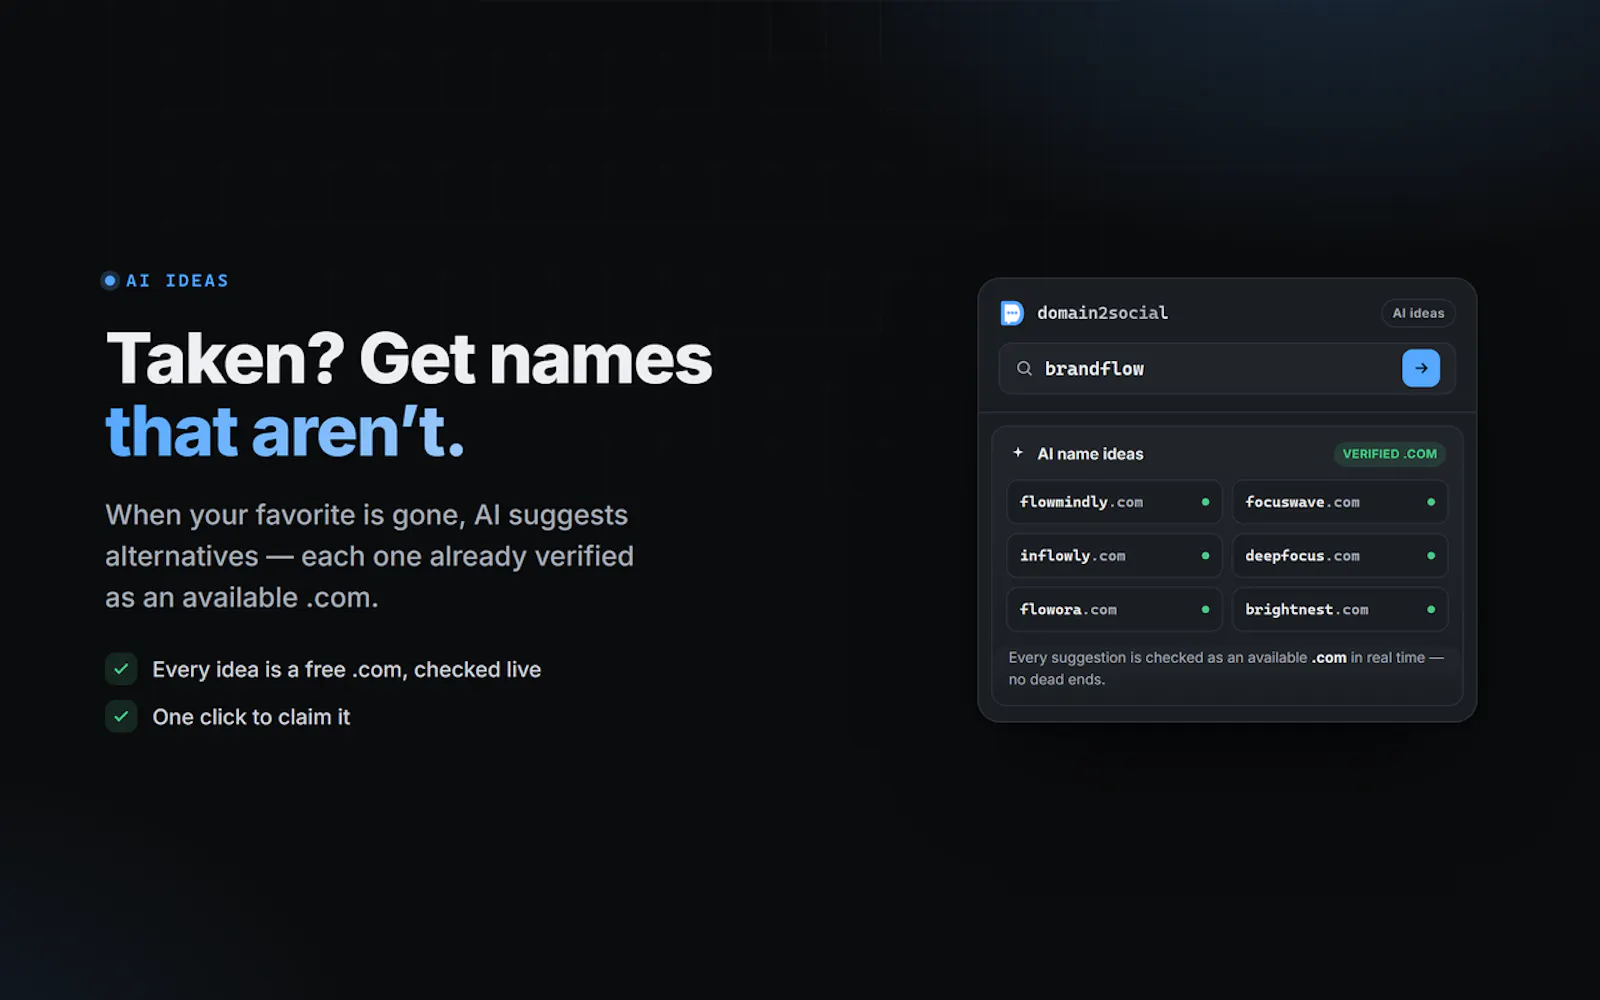Click the 'Every suggestion is checked' footnote
The image size is (1600, 1000).
click(x=1226, y=668)
